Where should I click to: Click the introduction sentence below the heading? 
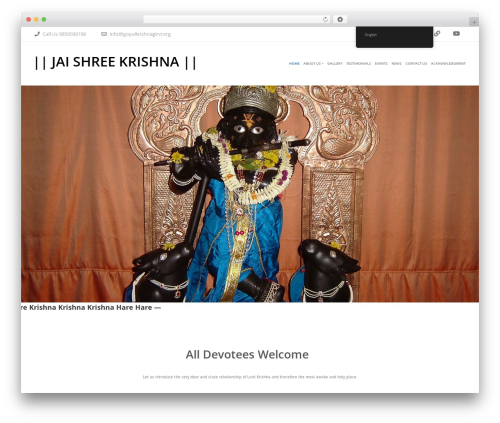click(250, 377)
